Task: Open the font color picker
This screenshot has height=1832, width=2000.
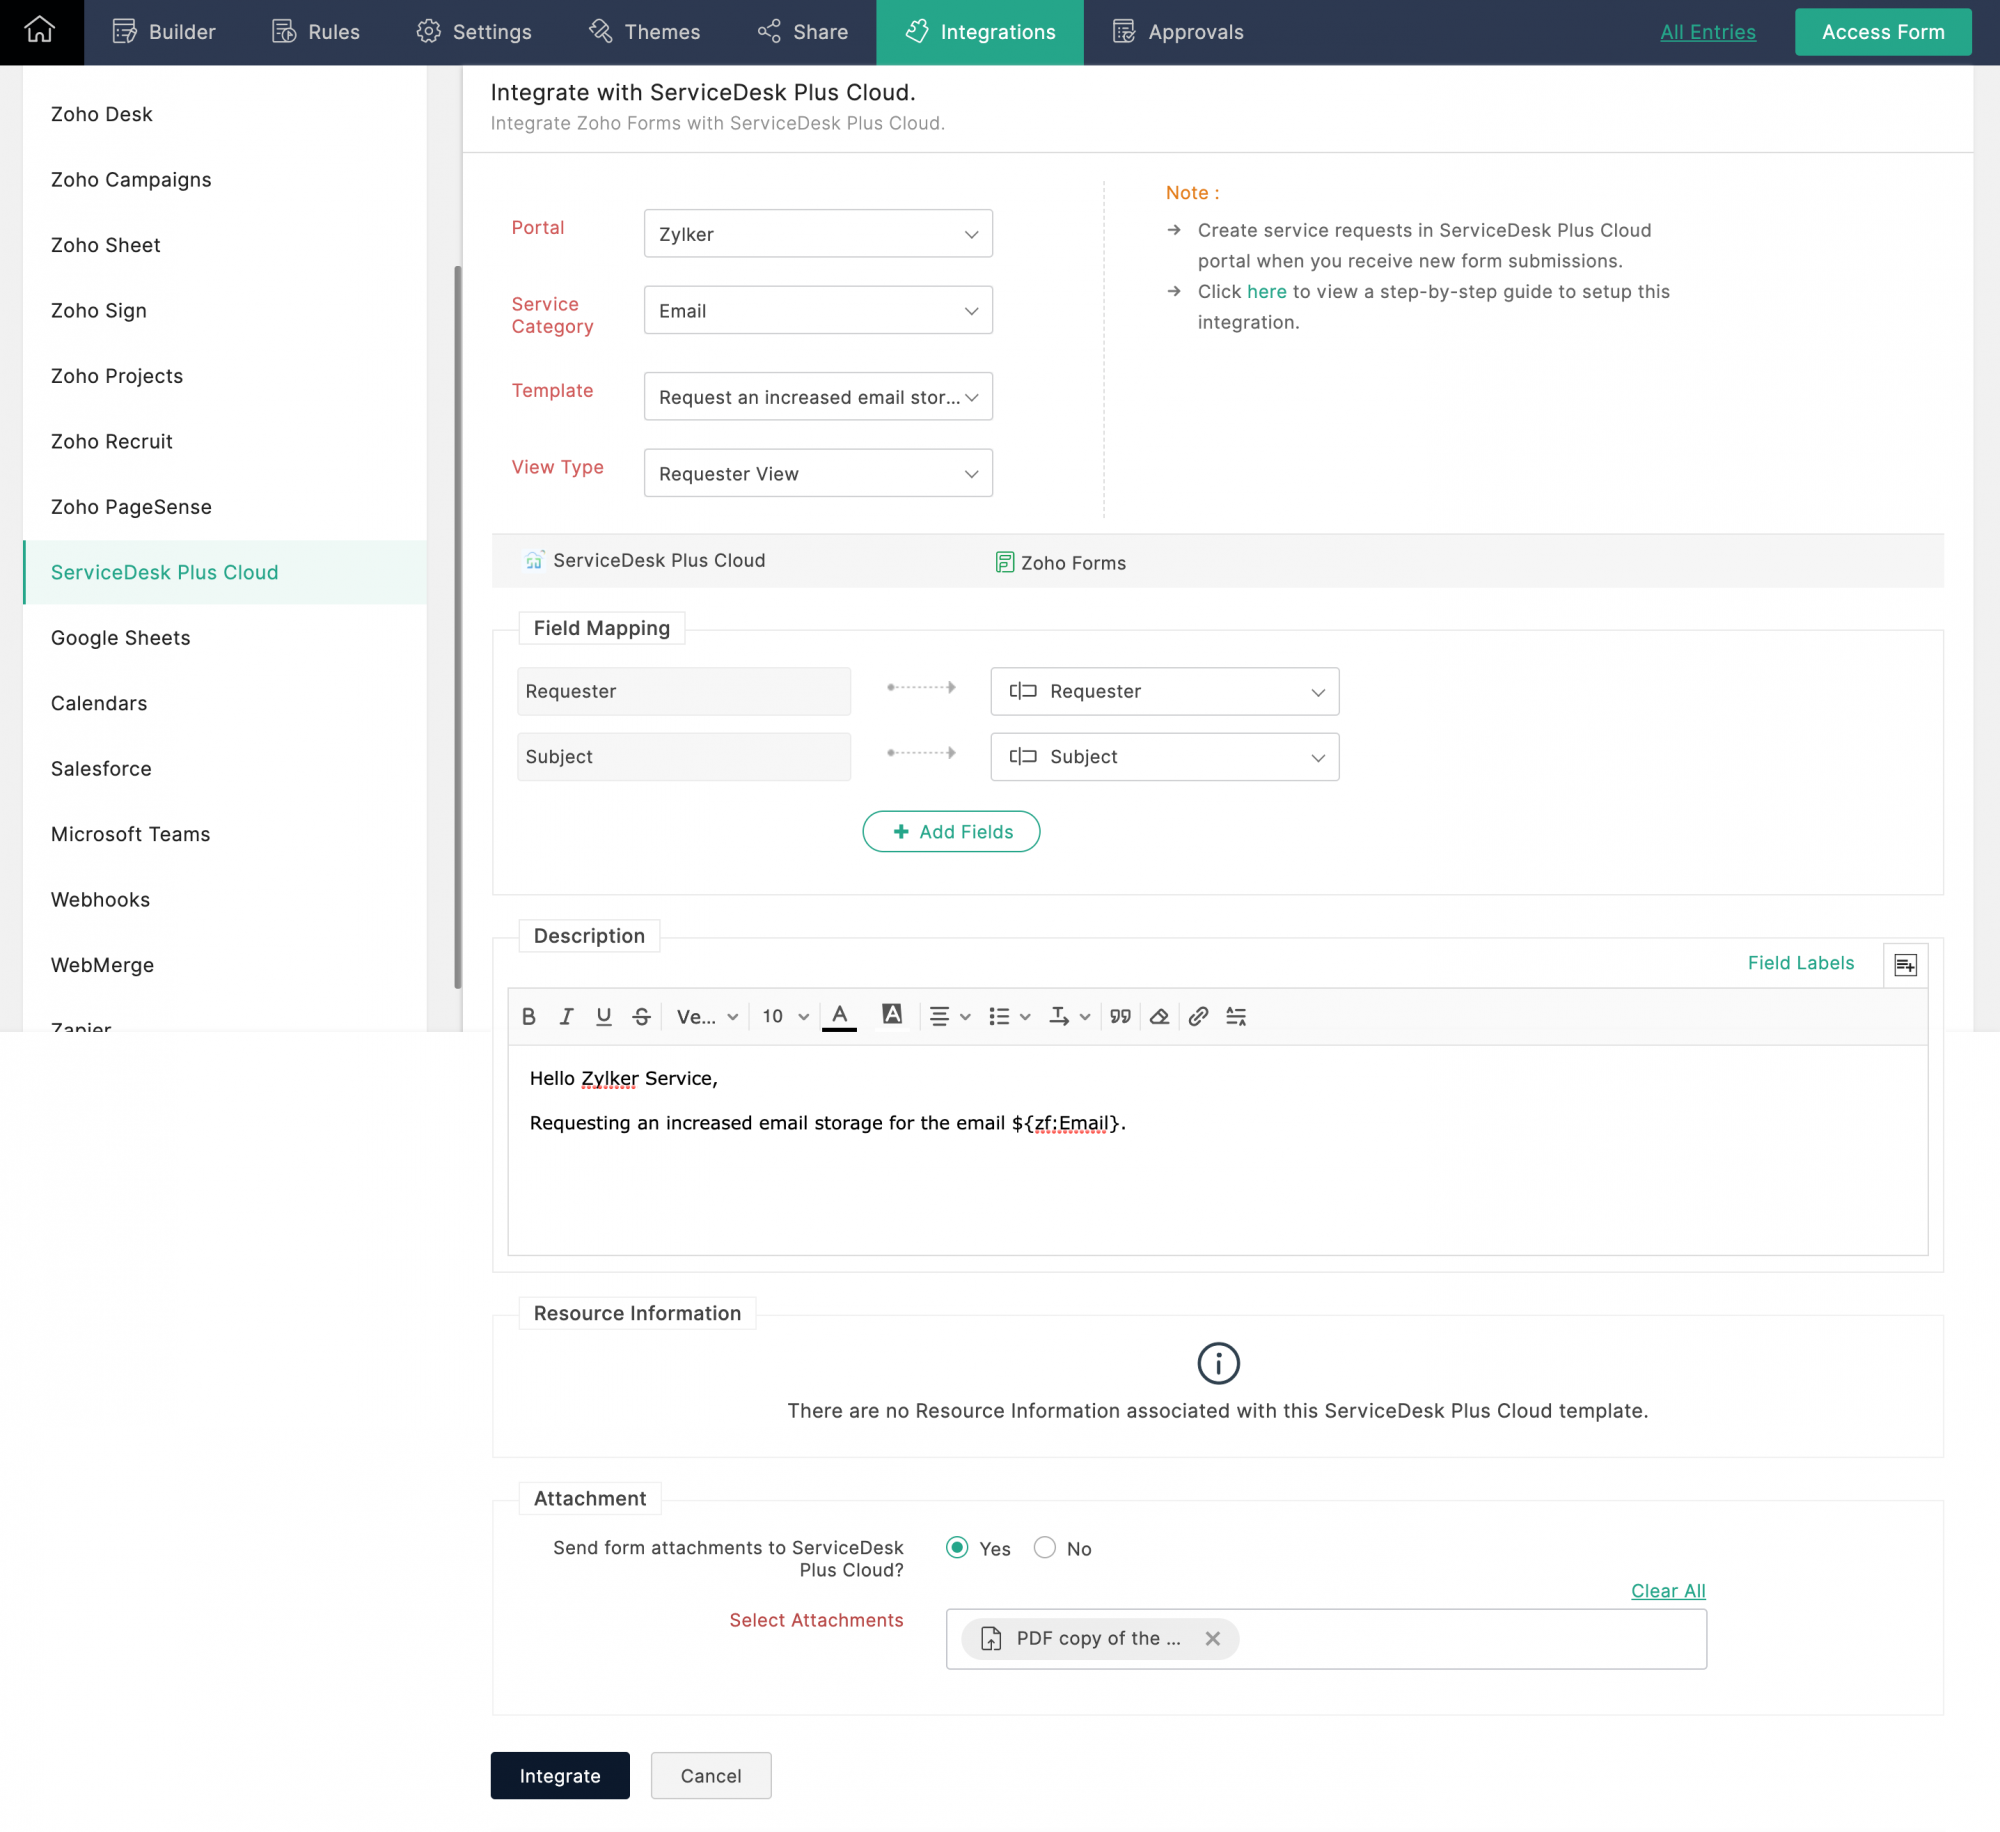Action: pyautogui.click(x=840, y=1016)
